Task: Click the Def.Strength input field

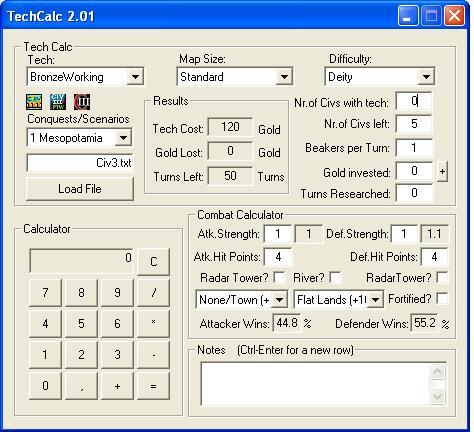Action: point(404,234)
